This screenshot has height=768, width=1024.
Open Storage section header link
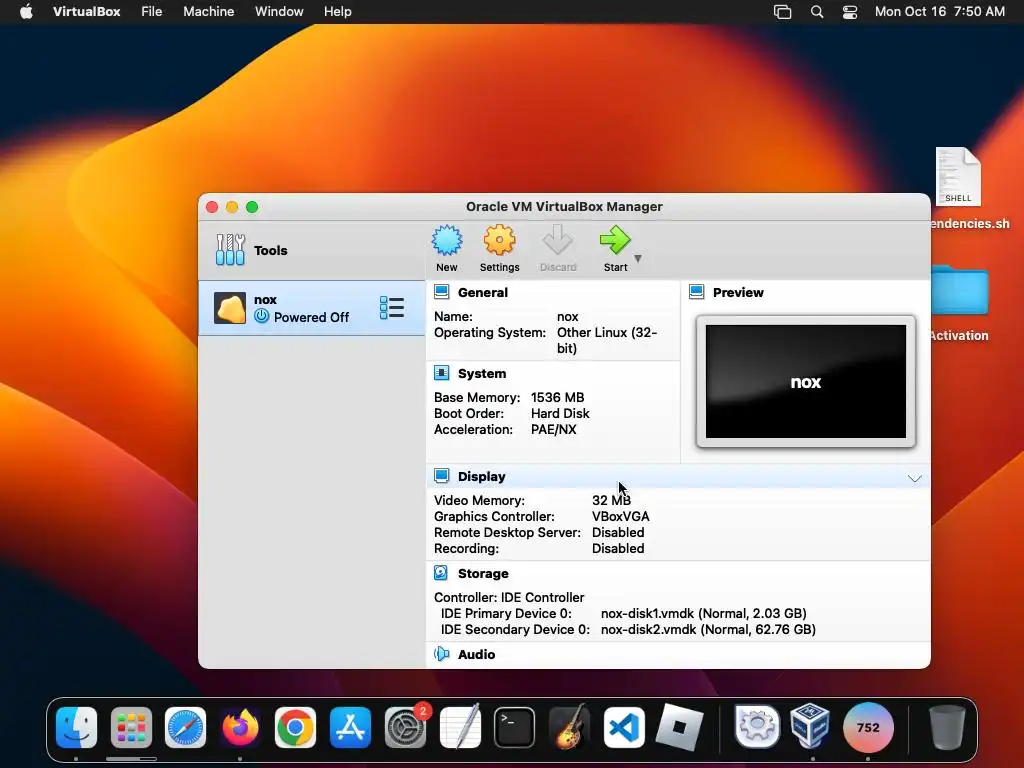tap(483, 573)
